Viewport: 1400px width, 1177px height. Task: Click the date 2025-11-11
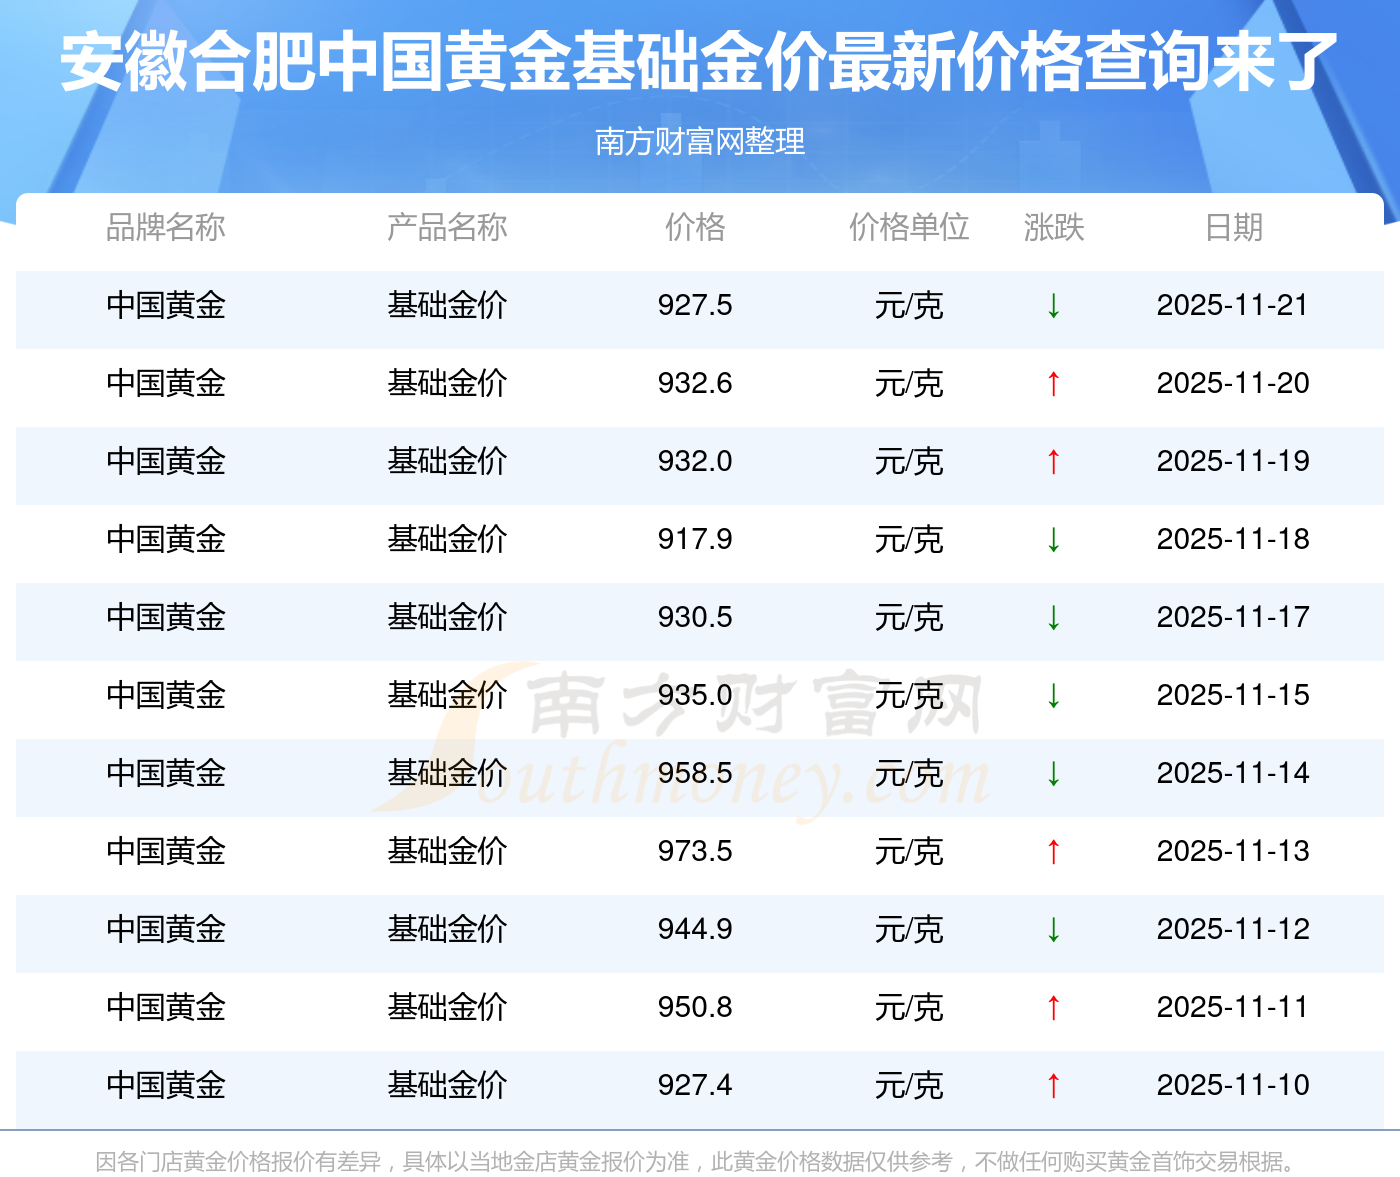point(1233,1007)
